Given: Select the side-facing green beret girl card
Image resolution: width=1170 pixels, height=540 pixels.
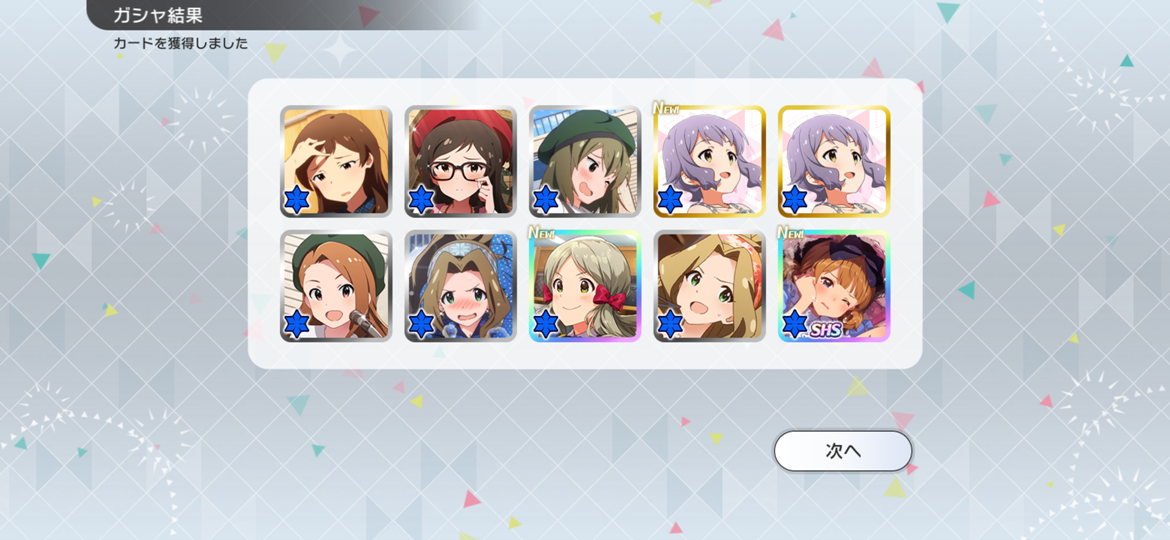Looking at the screenshot, I should pyautogui.click(x=585, y=161).
